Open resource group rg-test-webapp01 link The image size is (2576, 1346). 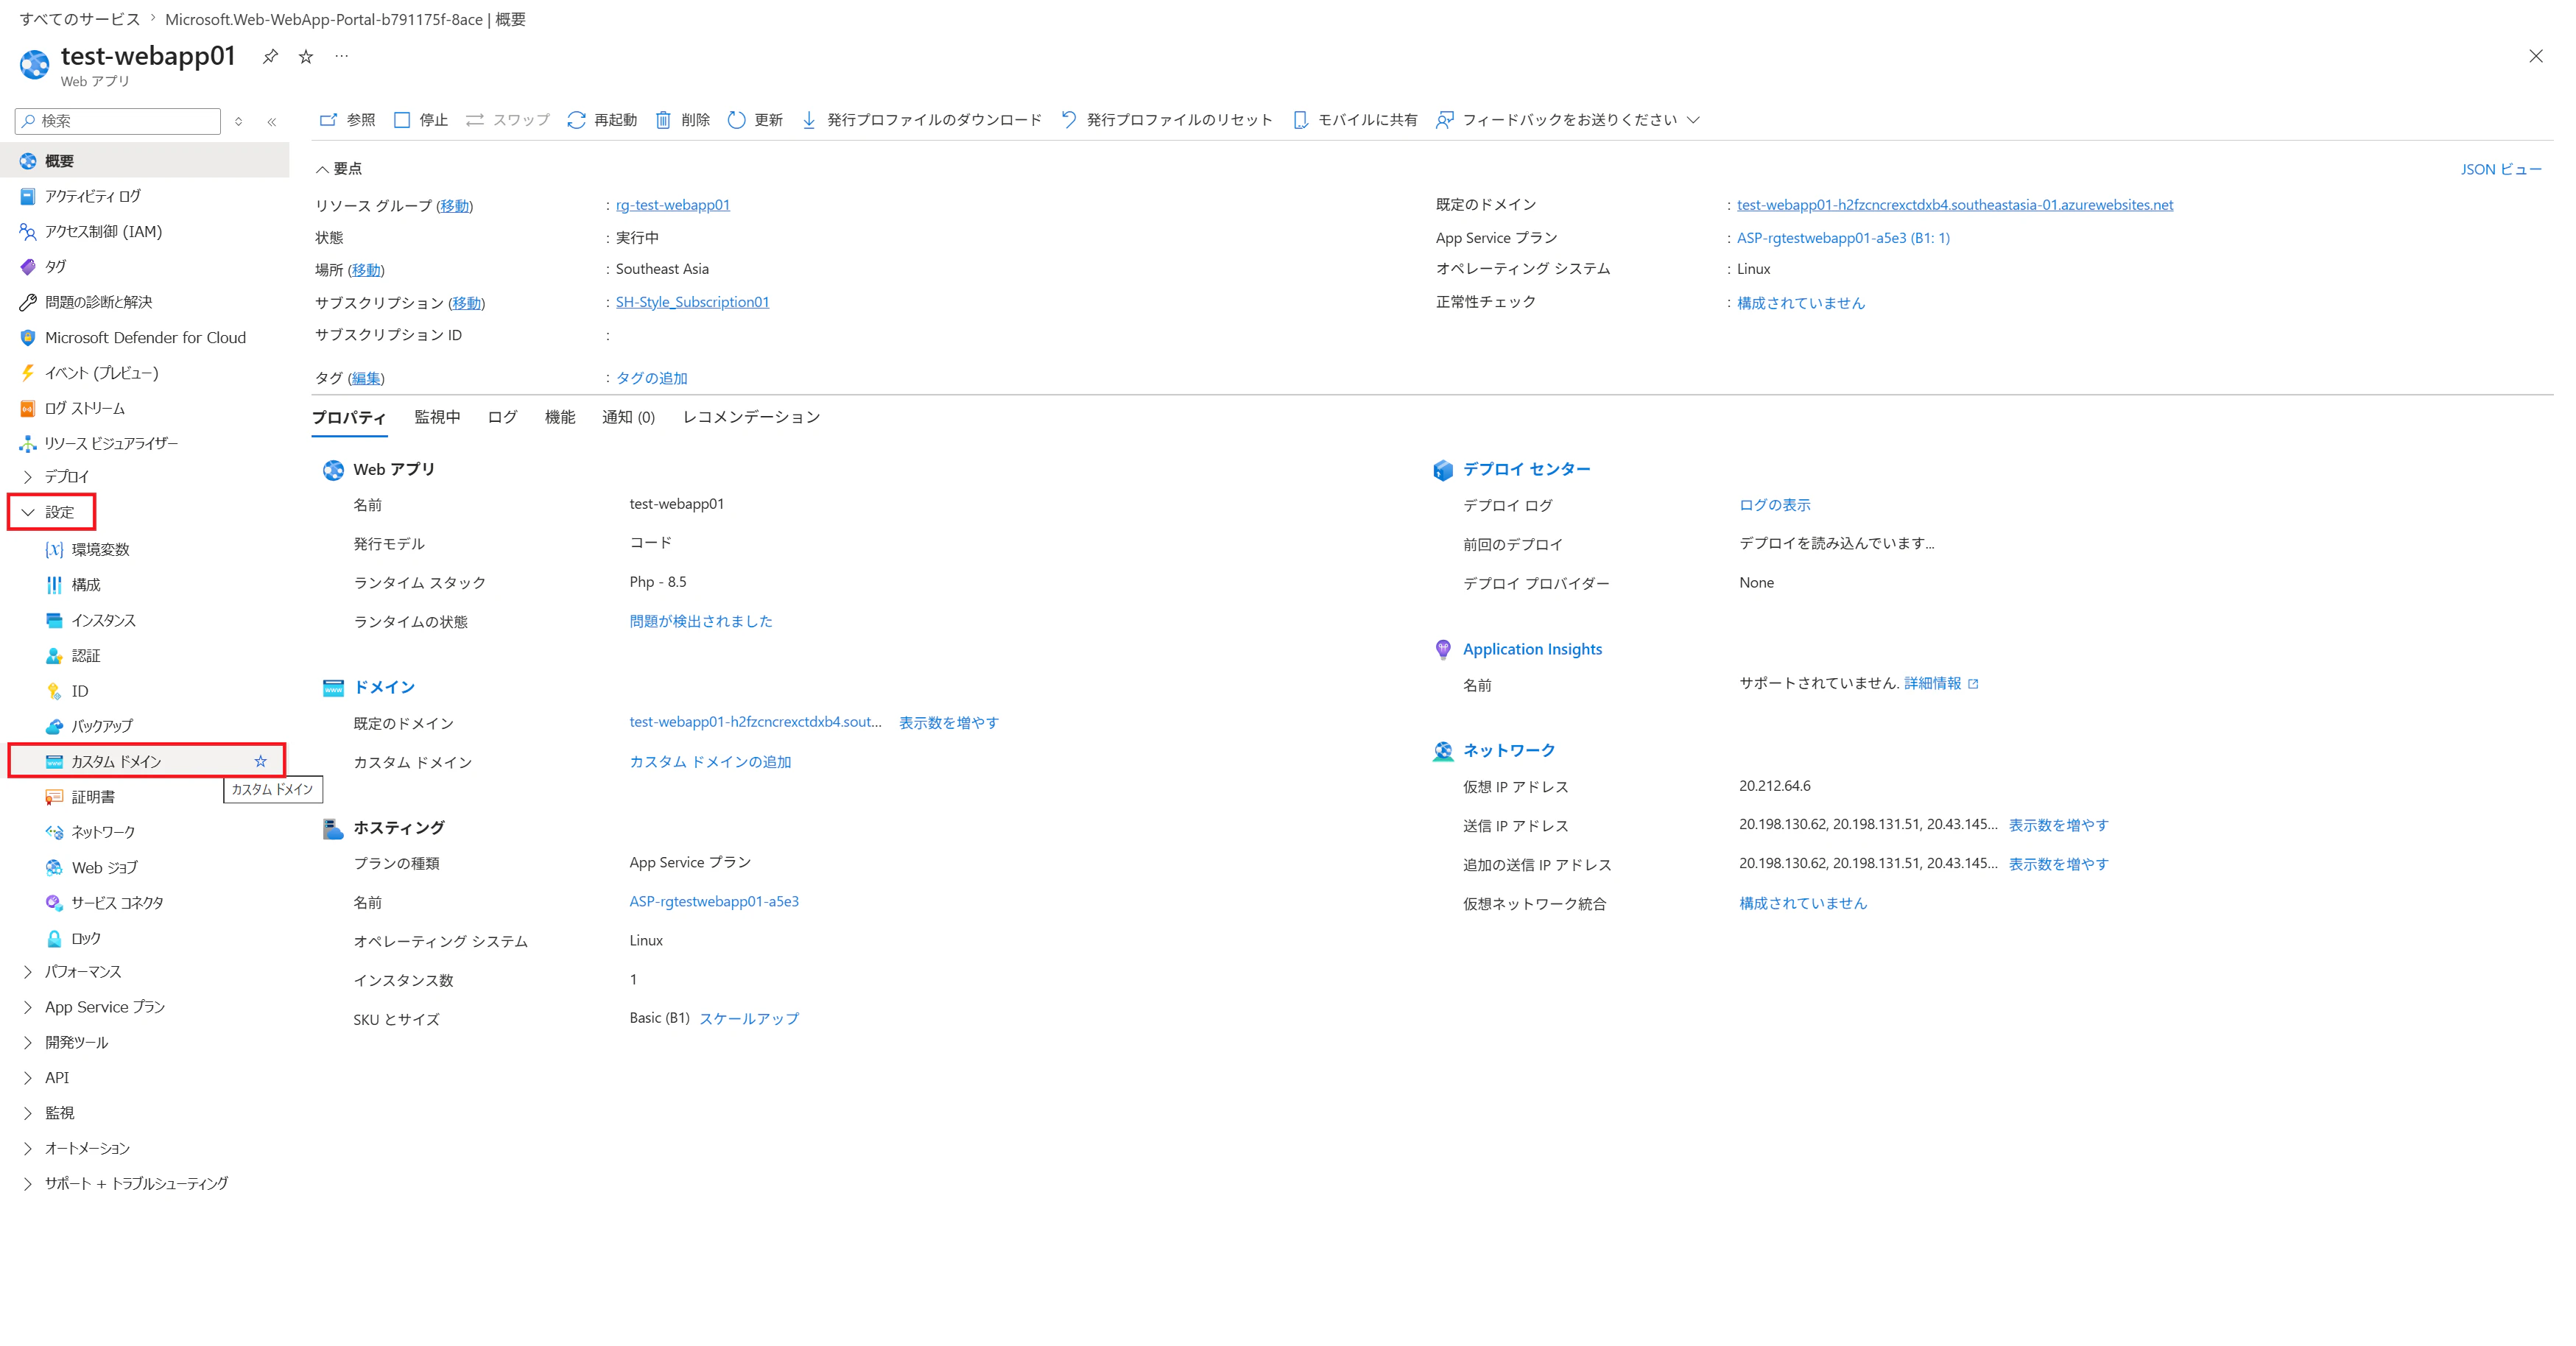tap(673, 205)
